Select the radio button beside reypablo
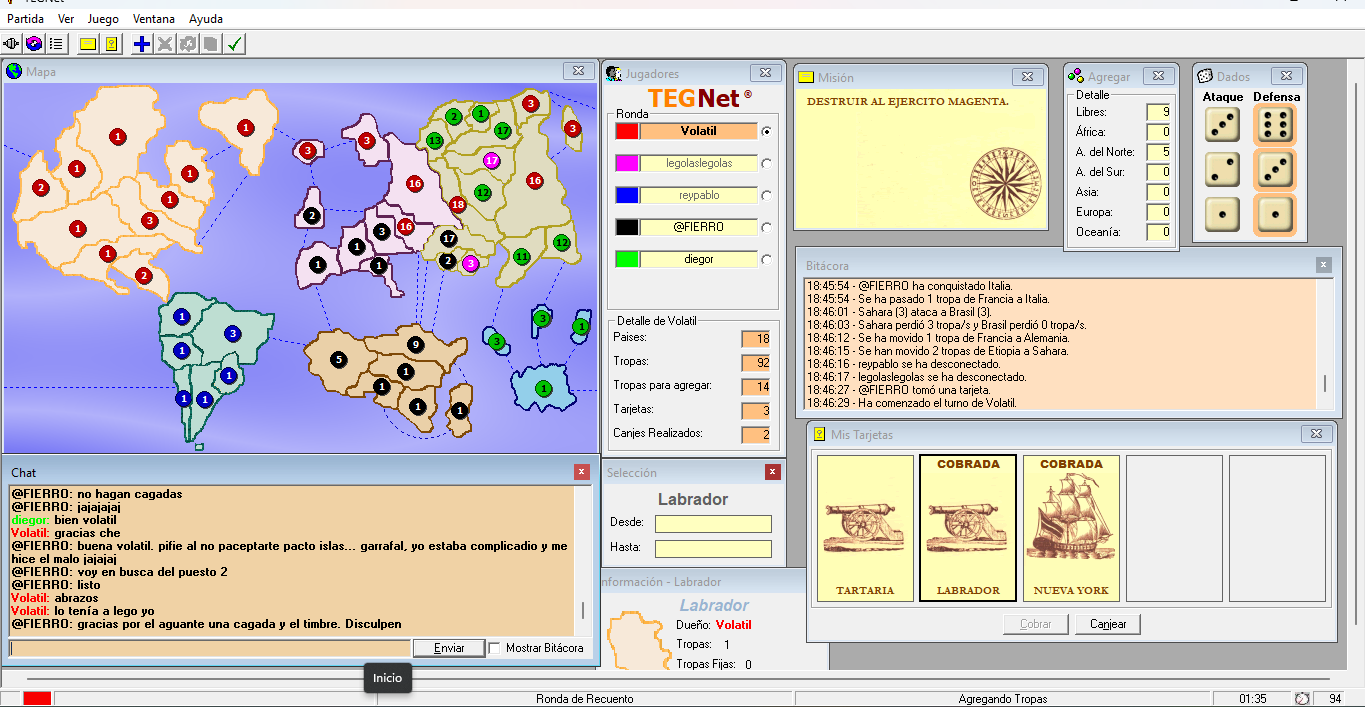The image size is (1365, 707). click(x=766, y=196)
